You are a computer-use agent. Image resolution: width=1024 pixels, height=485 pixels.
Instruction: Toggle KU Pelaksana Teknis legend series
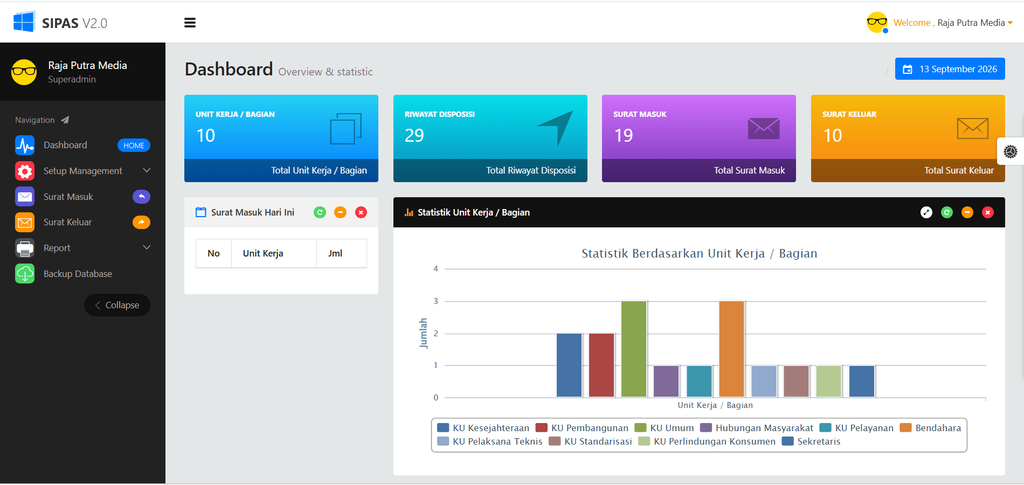click(490, 442)
